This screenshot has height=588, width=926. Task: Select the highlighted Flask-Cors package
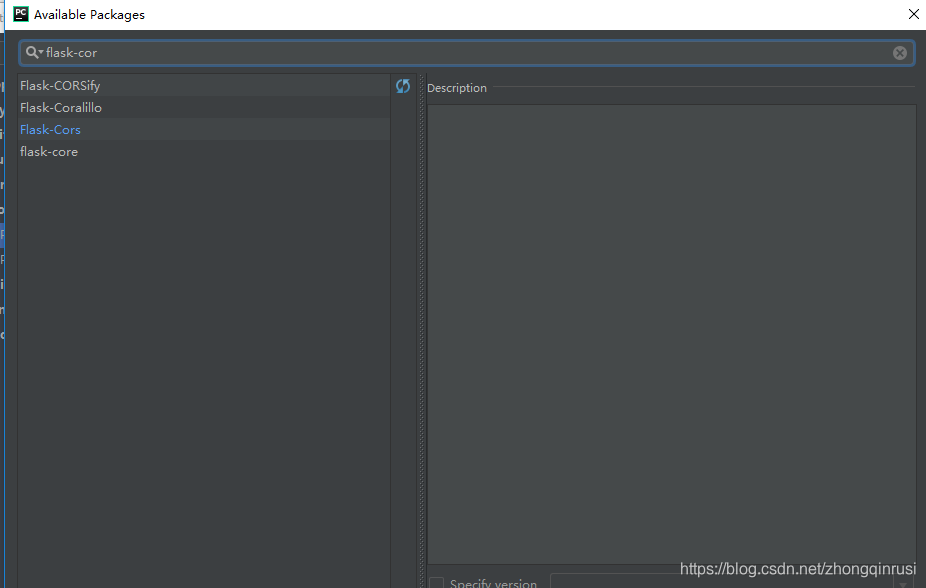pos(50,129)
